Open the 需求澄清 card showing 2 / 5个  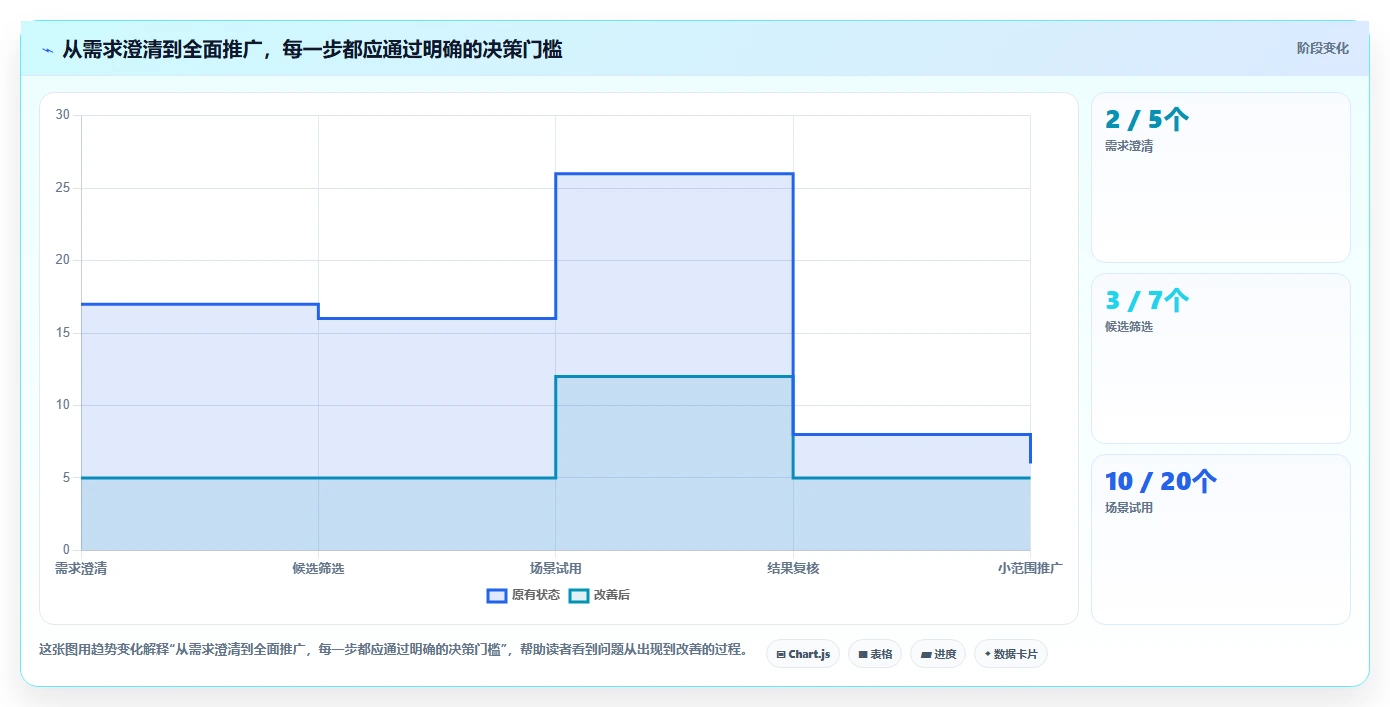[x=1221, y=178]
